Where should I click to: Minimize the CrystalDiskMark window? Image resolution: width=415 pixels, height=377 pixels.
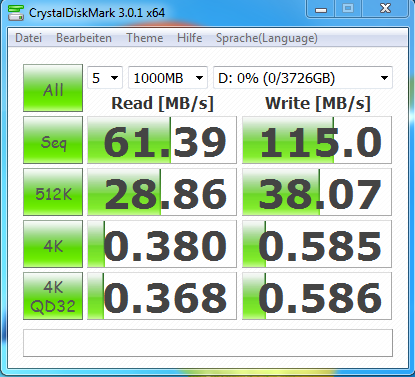[x=321, y=9]
